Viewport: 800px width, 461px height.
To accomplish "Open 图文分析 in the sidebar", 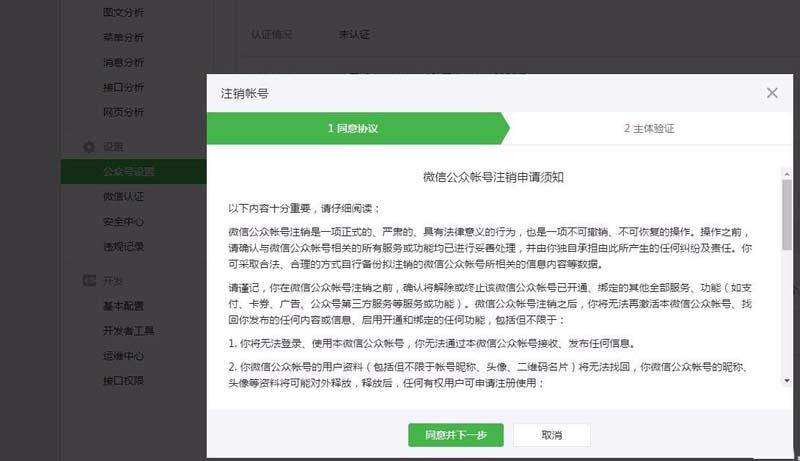I will tap(123, 12).
